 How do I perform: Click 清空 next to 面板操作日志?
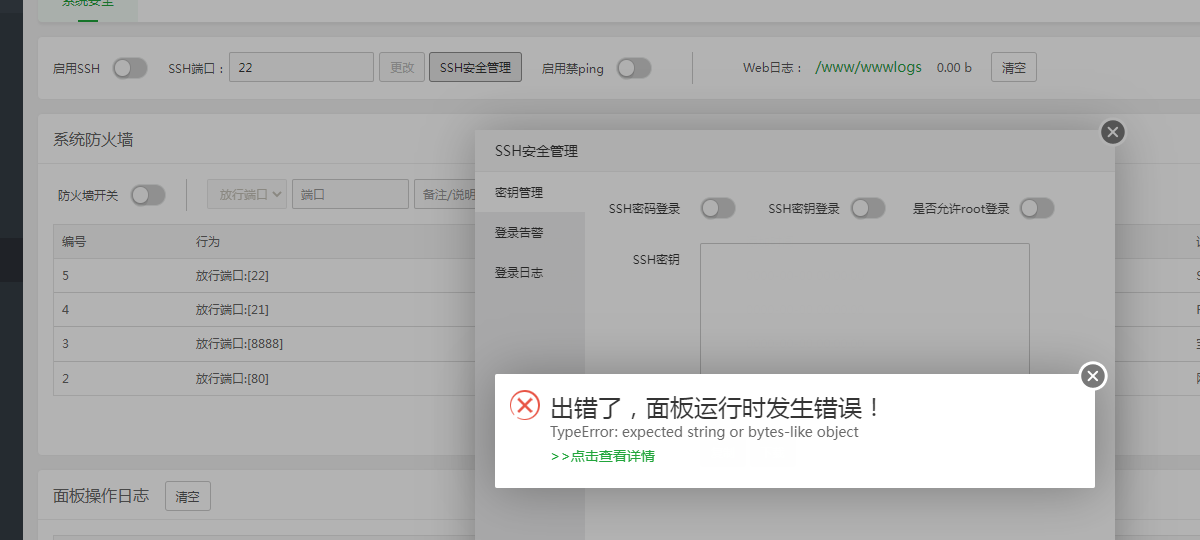(188, 496)
